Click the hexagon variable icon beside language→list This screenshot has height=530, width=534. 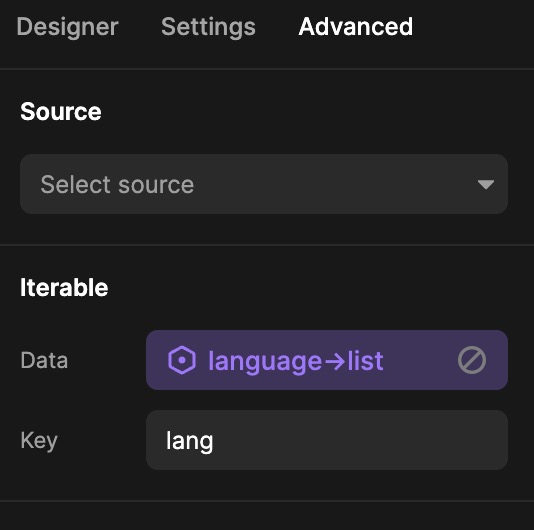tap(182, 360)
